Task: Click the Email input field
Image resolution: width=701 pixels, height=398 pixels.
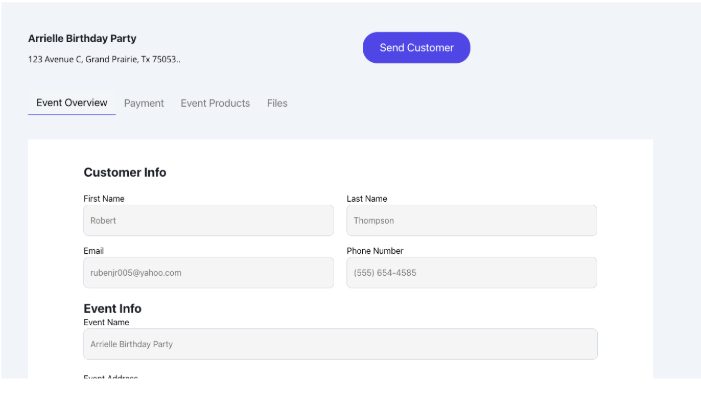Action: click(208, 272)
